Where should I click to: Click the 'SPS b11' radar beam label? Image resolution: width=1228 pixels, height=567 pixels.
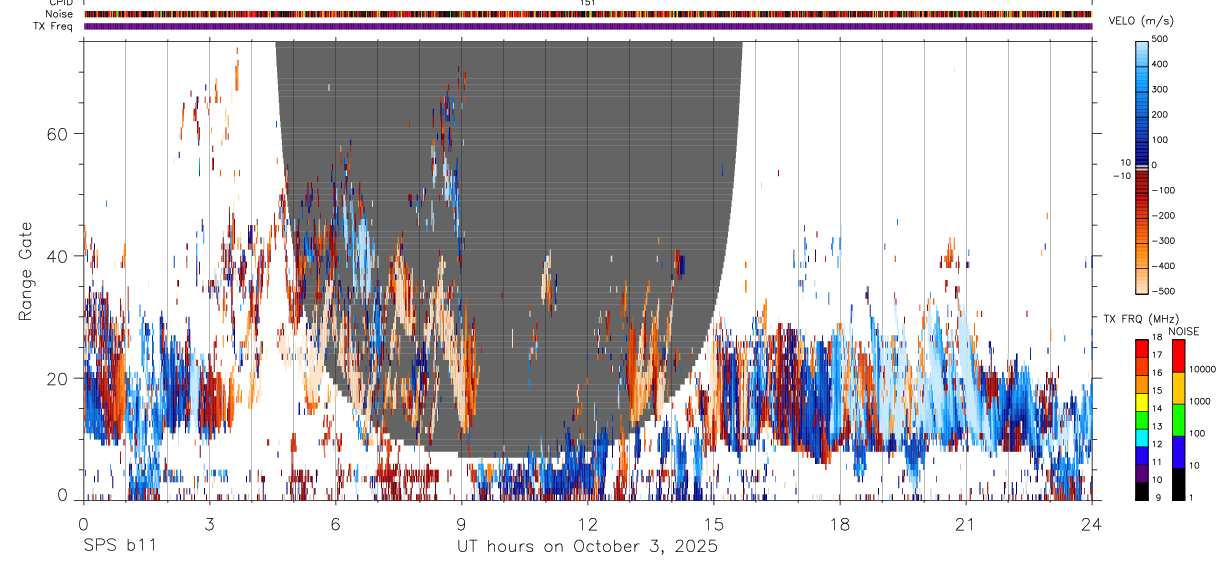pyautogui.click(x=119, y=546)
